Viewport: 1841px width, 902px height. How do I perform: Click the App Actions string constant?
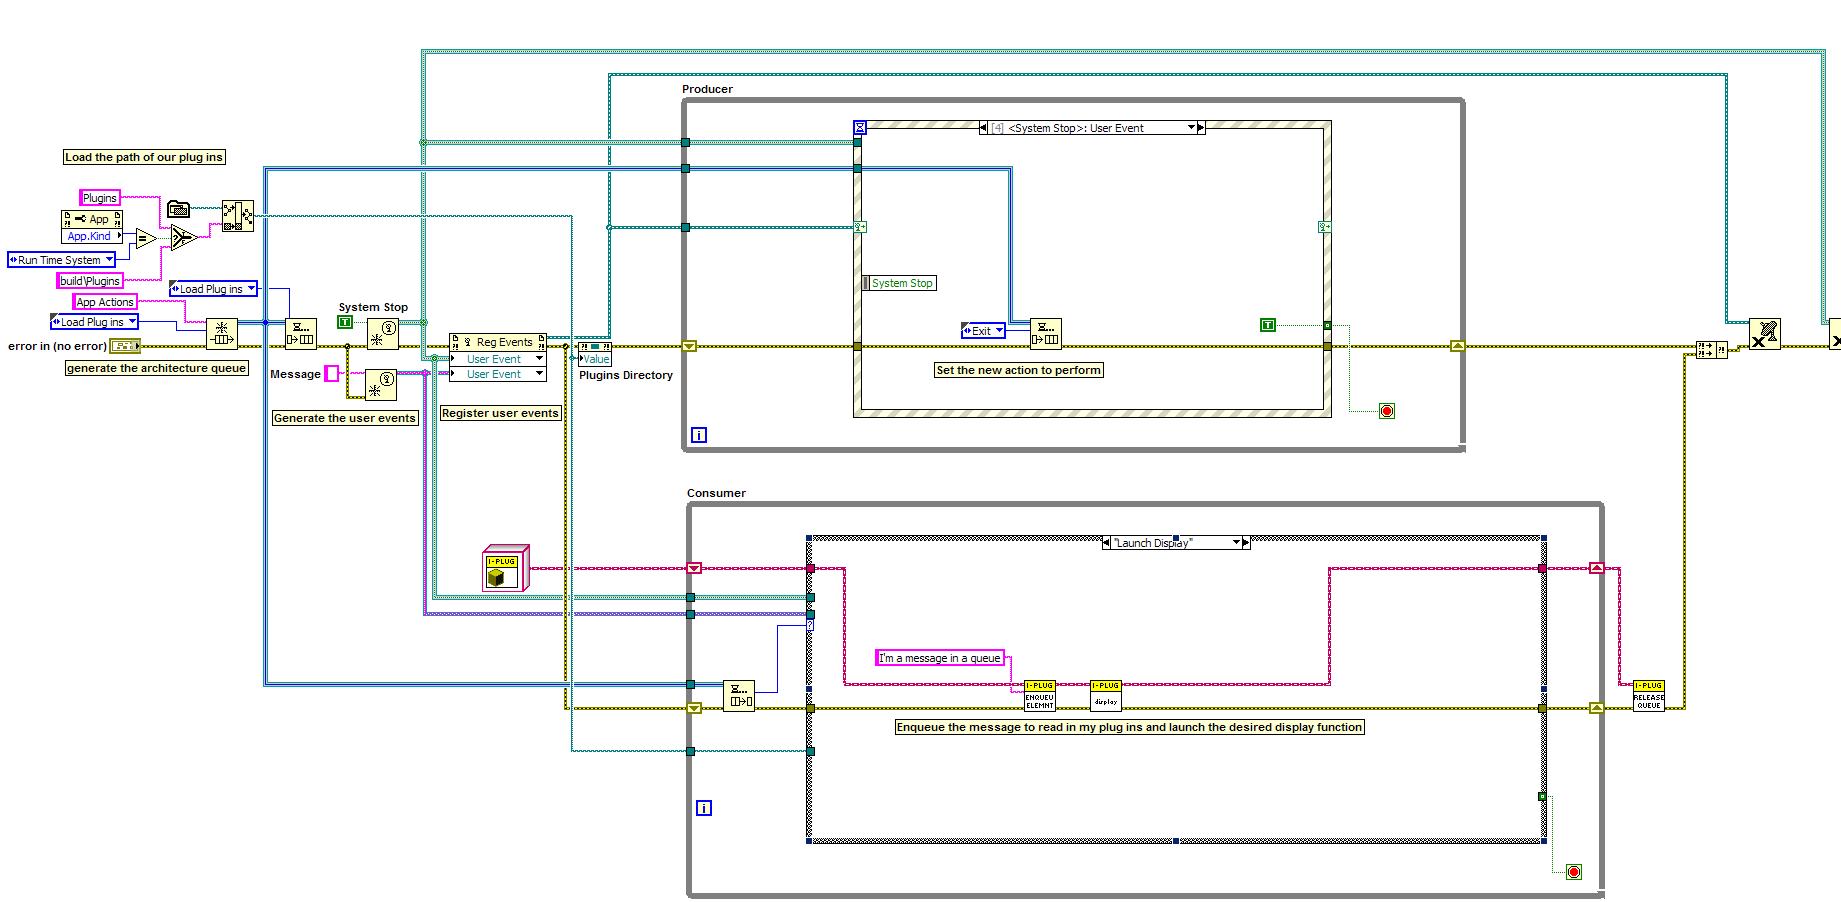[x=105, y=302]
